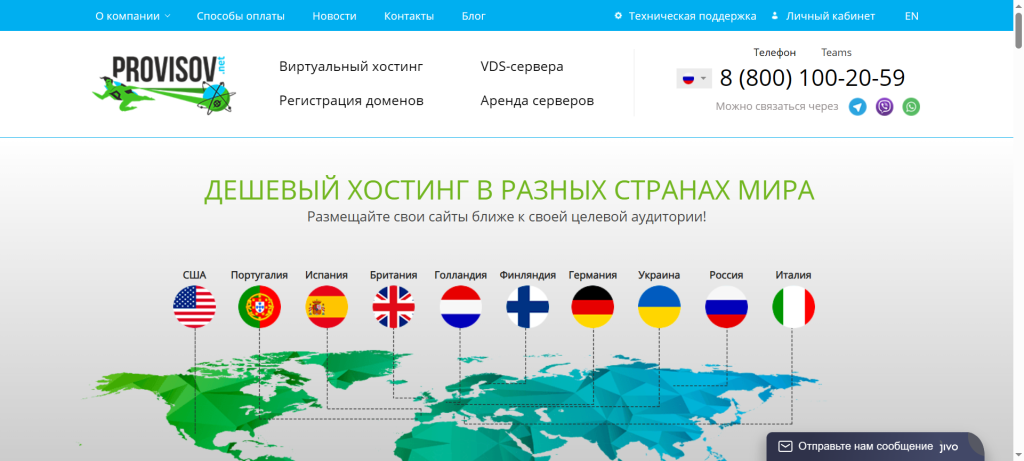This screenshot has width=1024, height=461.
Task: Open the Telegram contact icon
Action: (857, 106)
